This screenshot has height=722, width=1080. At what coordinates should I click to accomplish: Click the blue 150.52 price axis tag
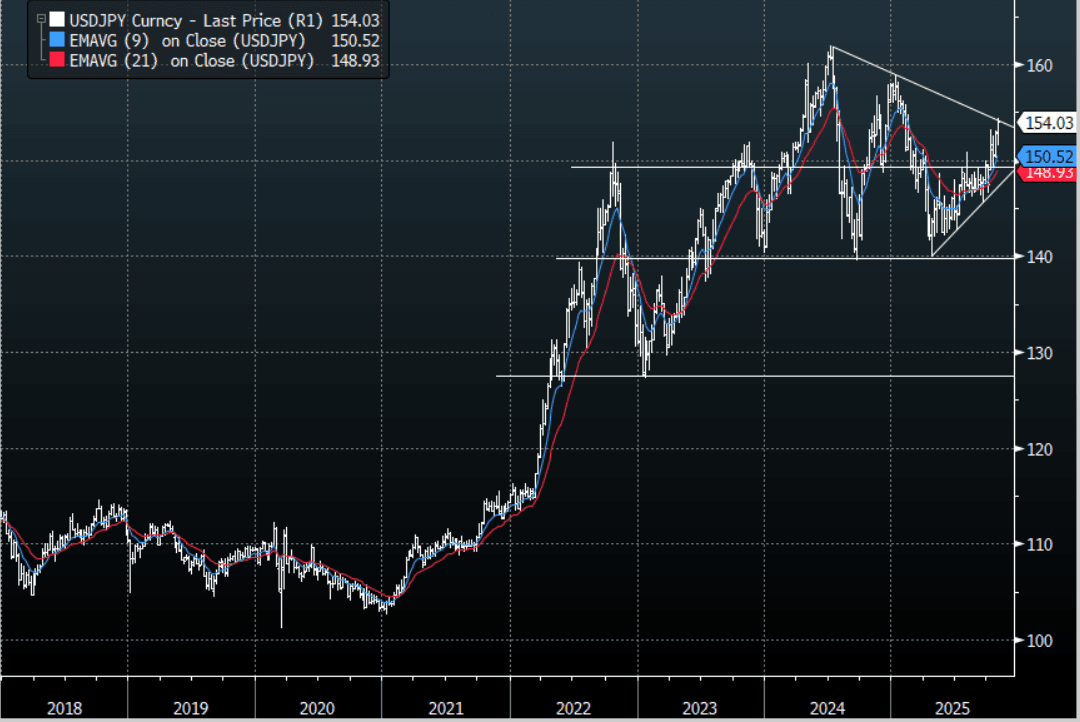[x=1047, y=156]
